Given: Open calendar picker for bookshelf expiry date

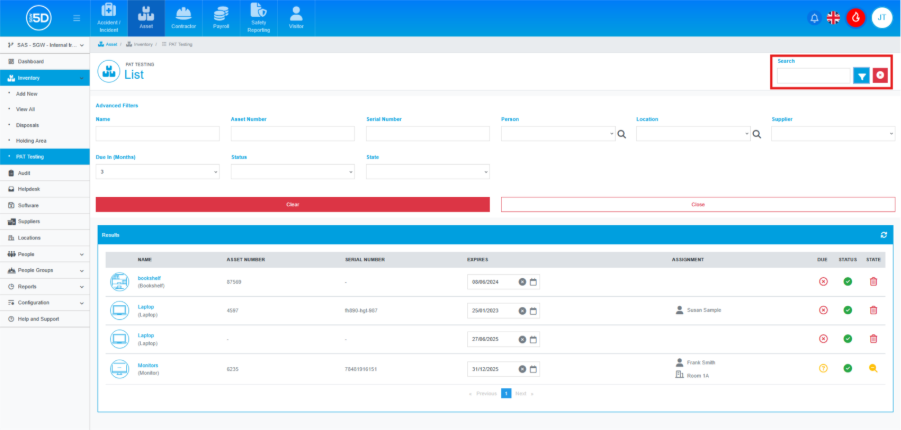Looking at the screenshot, I should [x=534, y=282].
